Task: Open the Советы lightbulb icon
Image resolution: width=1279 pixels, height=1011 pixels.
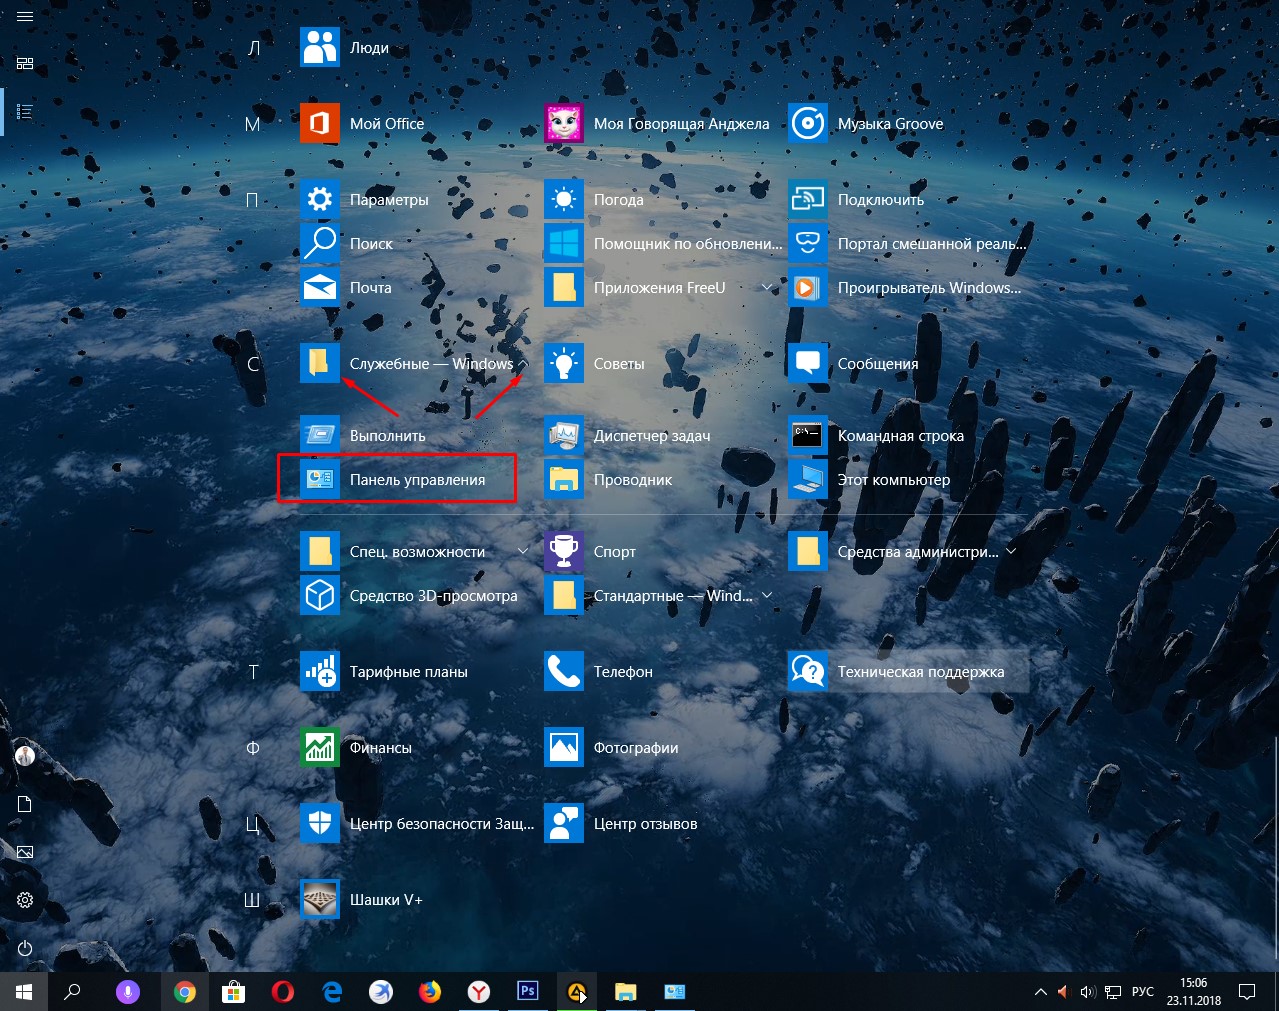Action: (x=564, y=363)
